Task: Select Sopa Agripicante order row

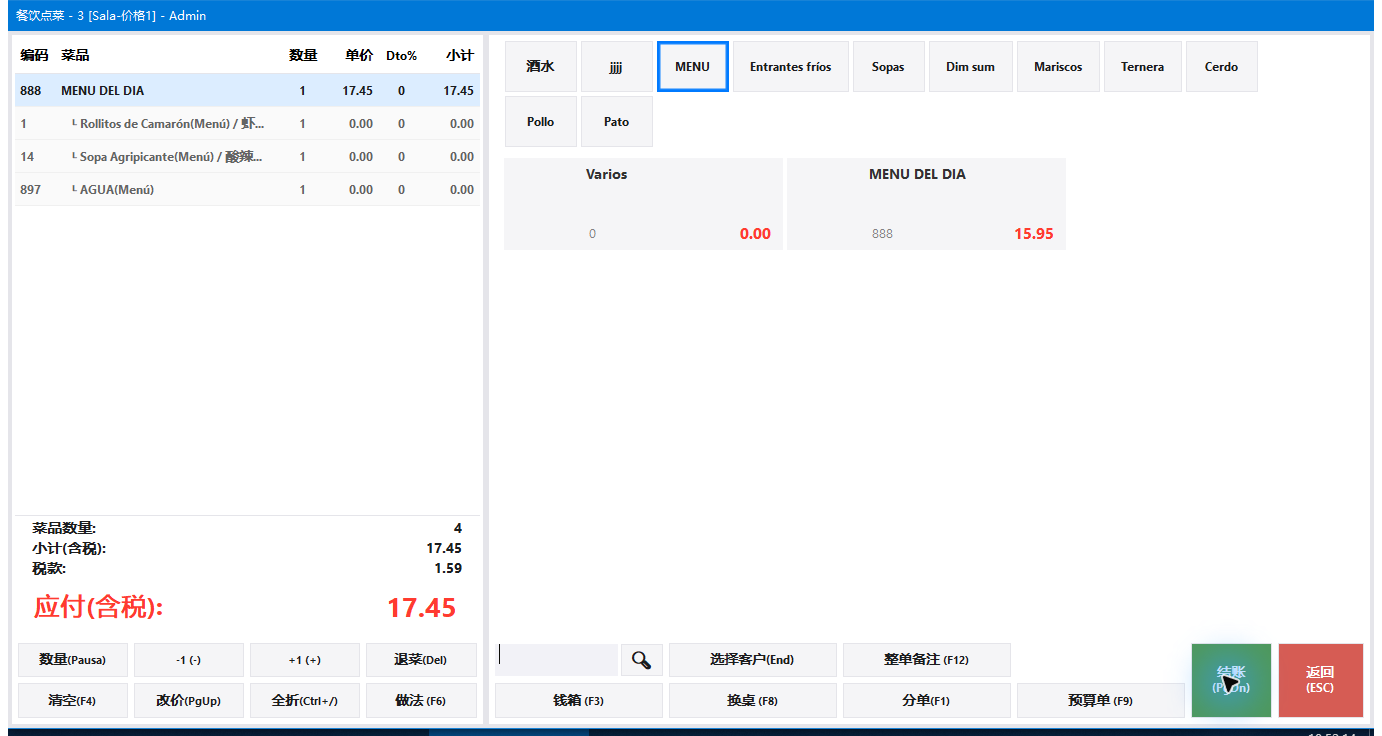Action: click(x=247, y=157)
